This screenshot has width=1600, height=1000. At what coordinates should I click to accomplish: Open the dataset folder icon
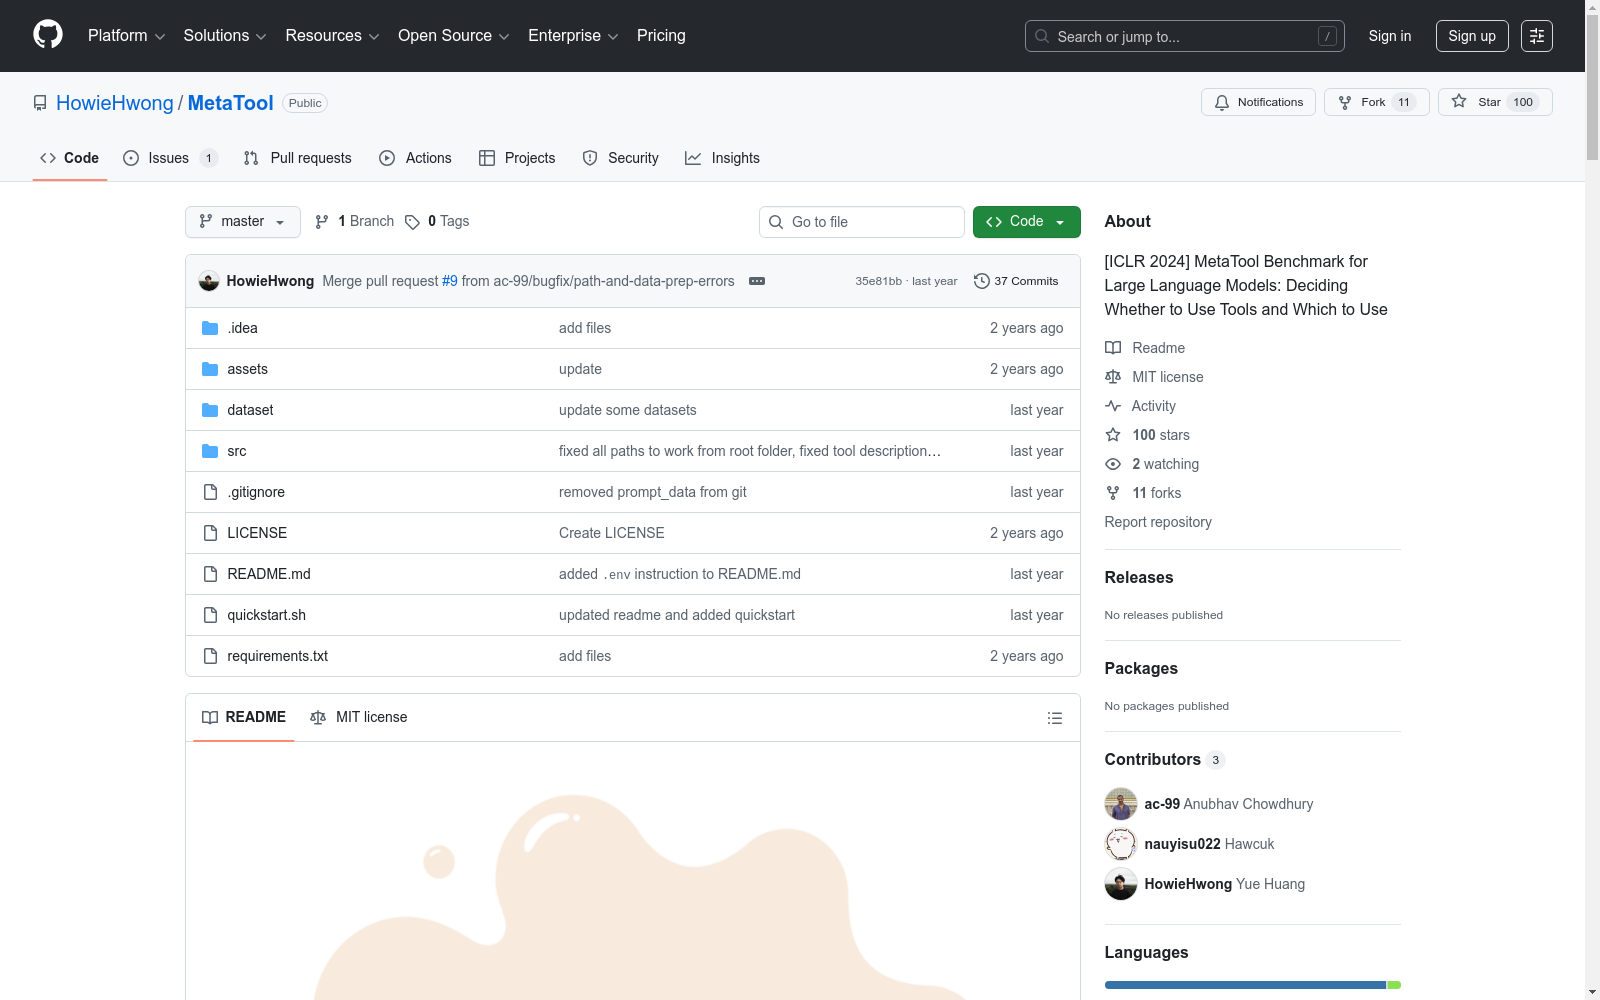pos(210,410)
